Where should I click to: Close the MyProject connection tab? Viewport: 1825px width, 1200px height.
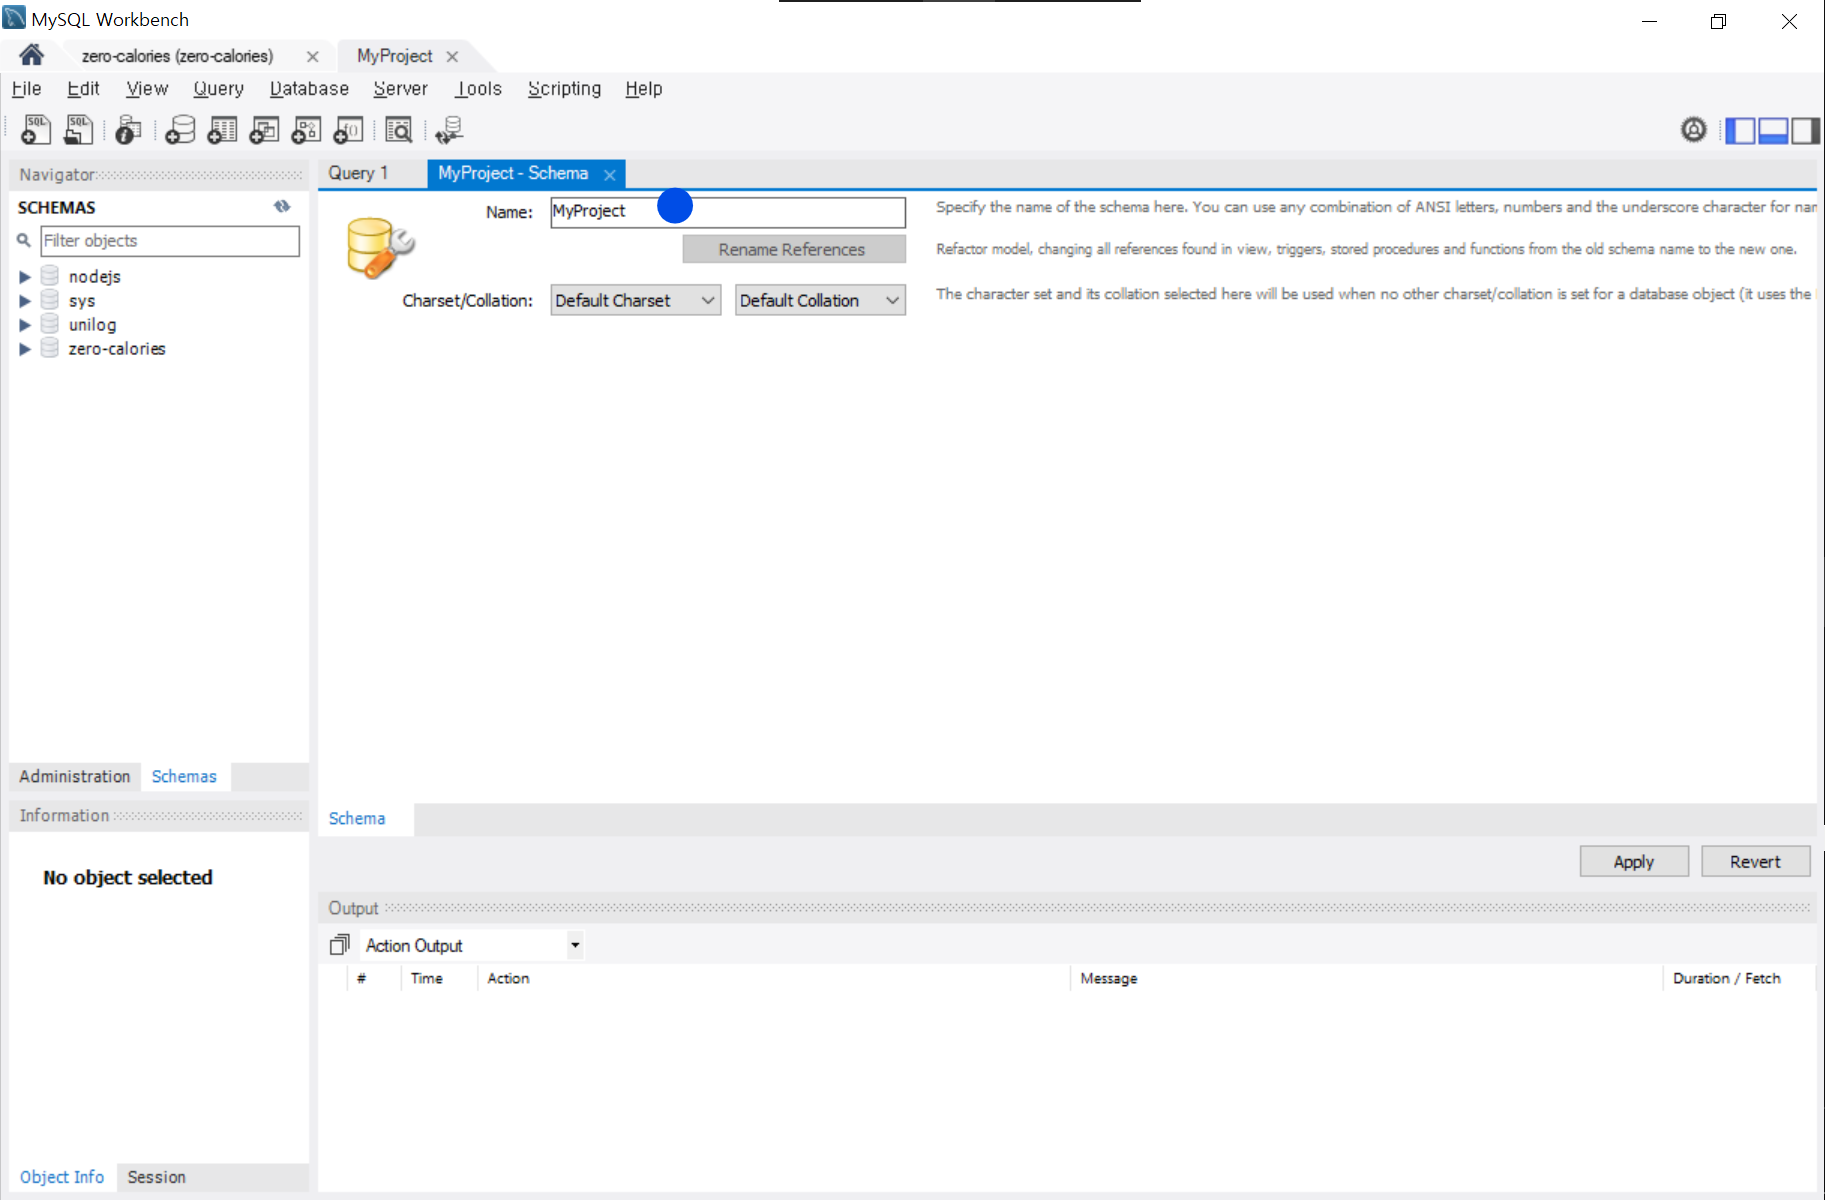click(452, 57)
